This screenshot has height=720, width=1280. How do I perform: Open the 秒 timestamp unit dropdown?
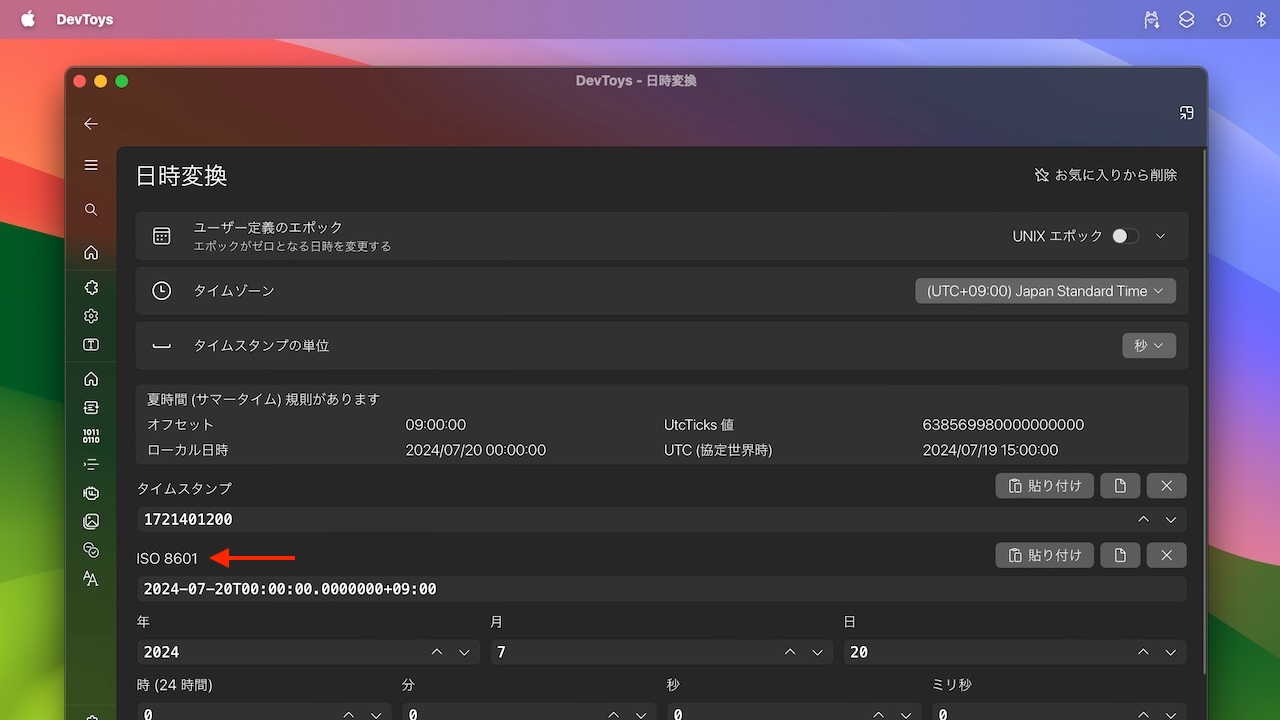pos(1149,345)
